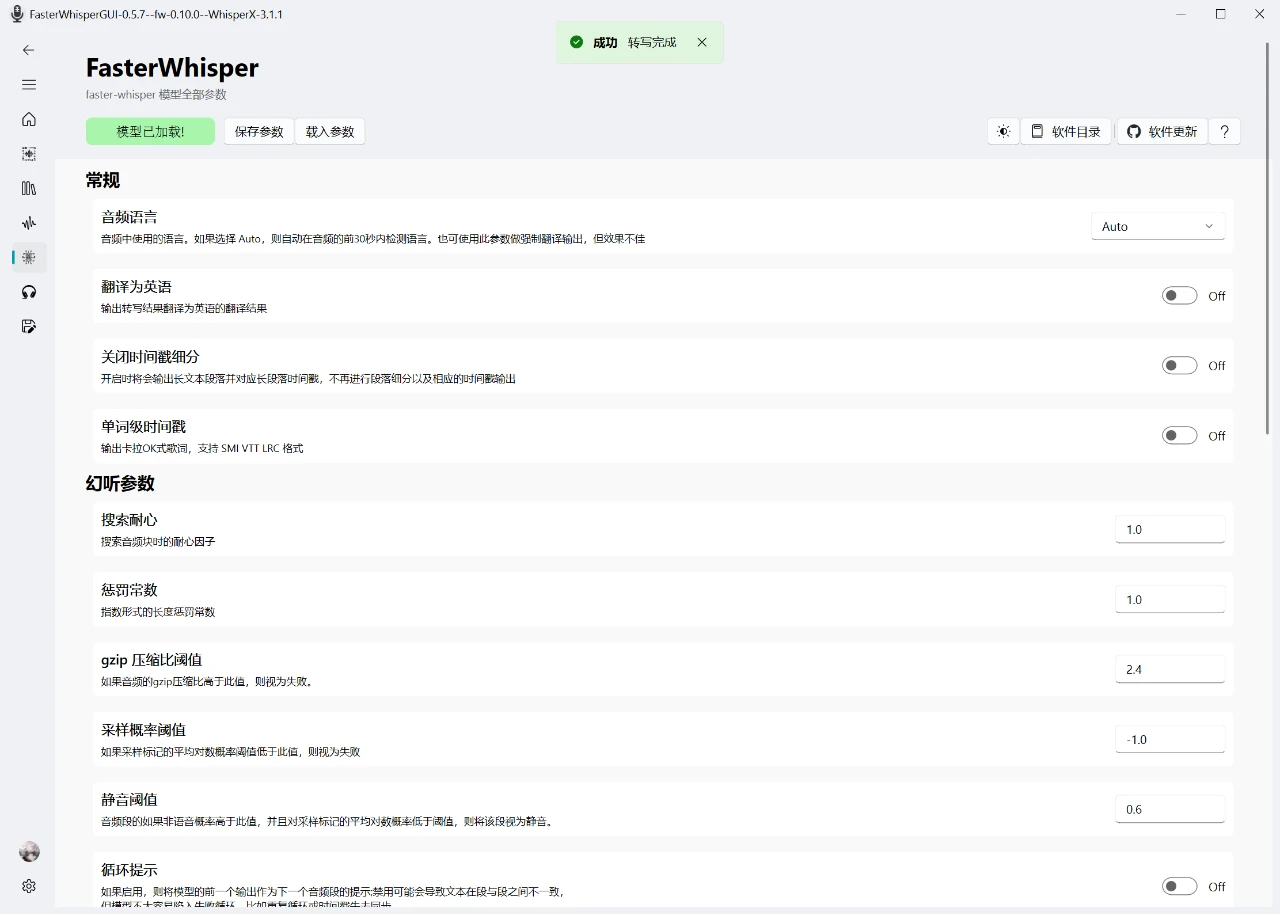This screenshot has width=1280, height=914.
Task: Click the 搜索耐心 value field
Action: pyautogui.click(x=1170, y=530)
